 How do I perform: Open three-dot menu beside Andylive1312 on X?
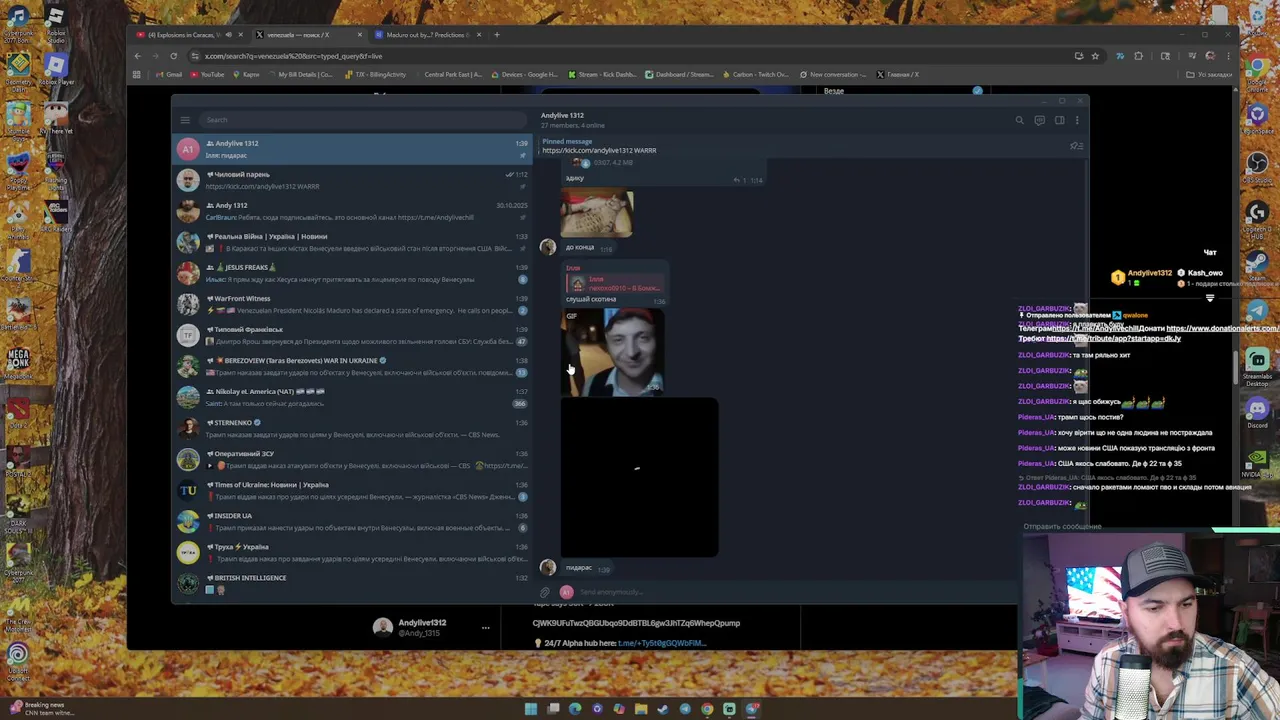tap(486, 628)
